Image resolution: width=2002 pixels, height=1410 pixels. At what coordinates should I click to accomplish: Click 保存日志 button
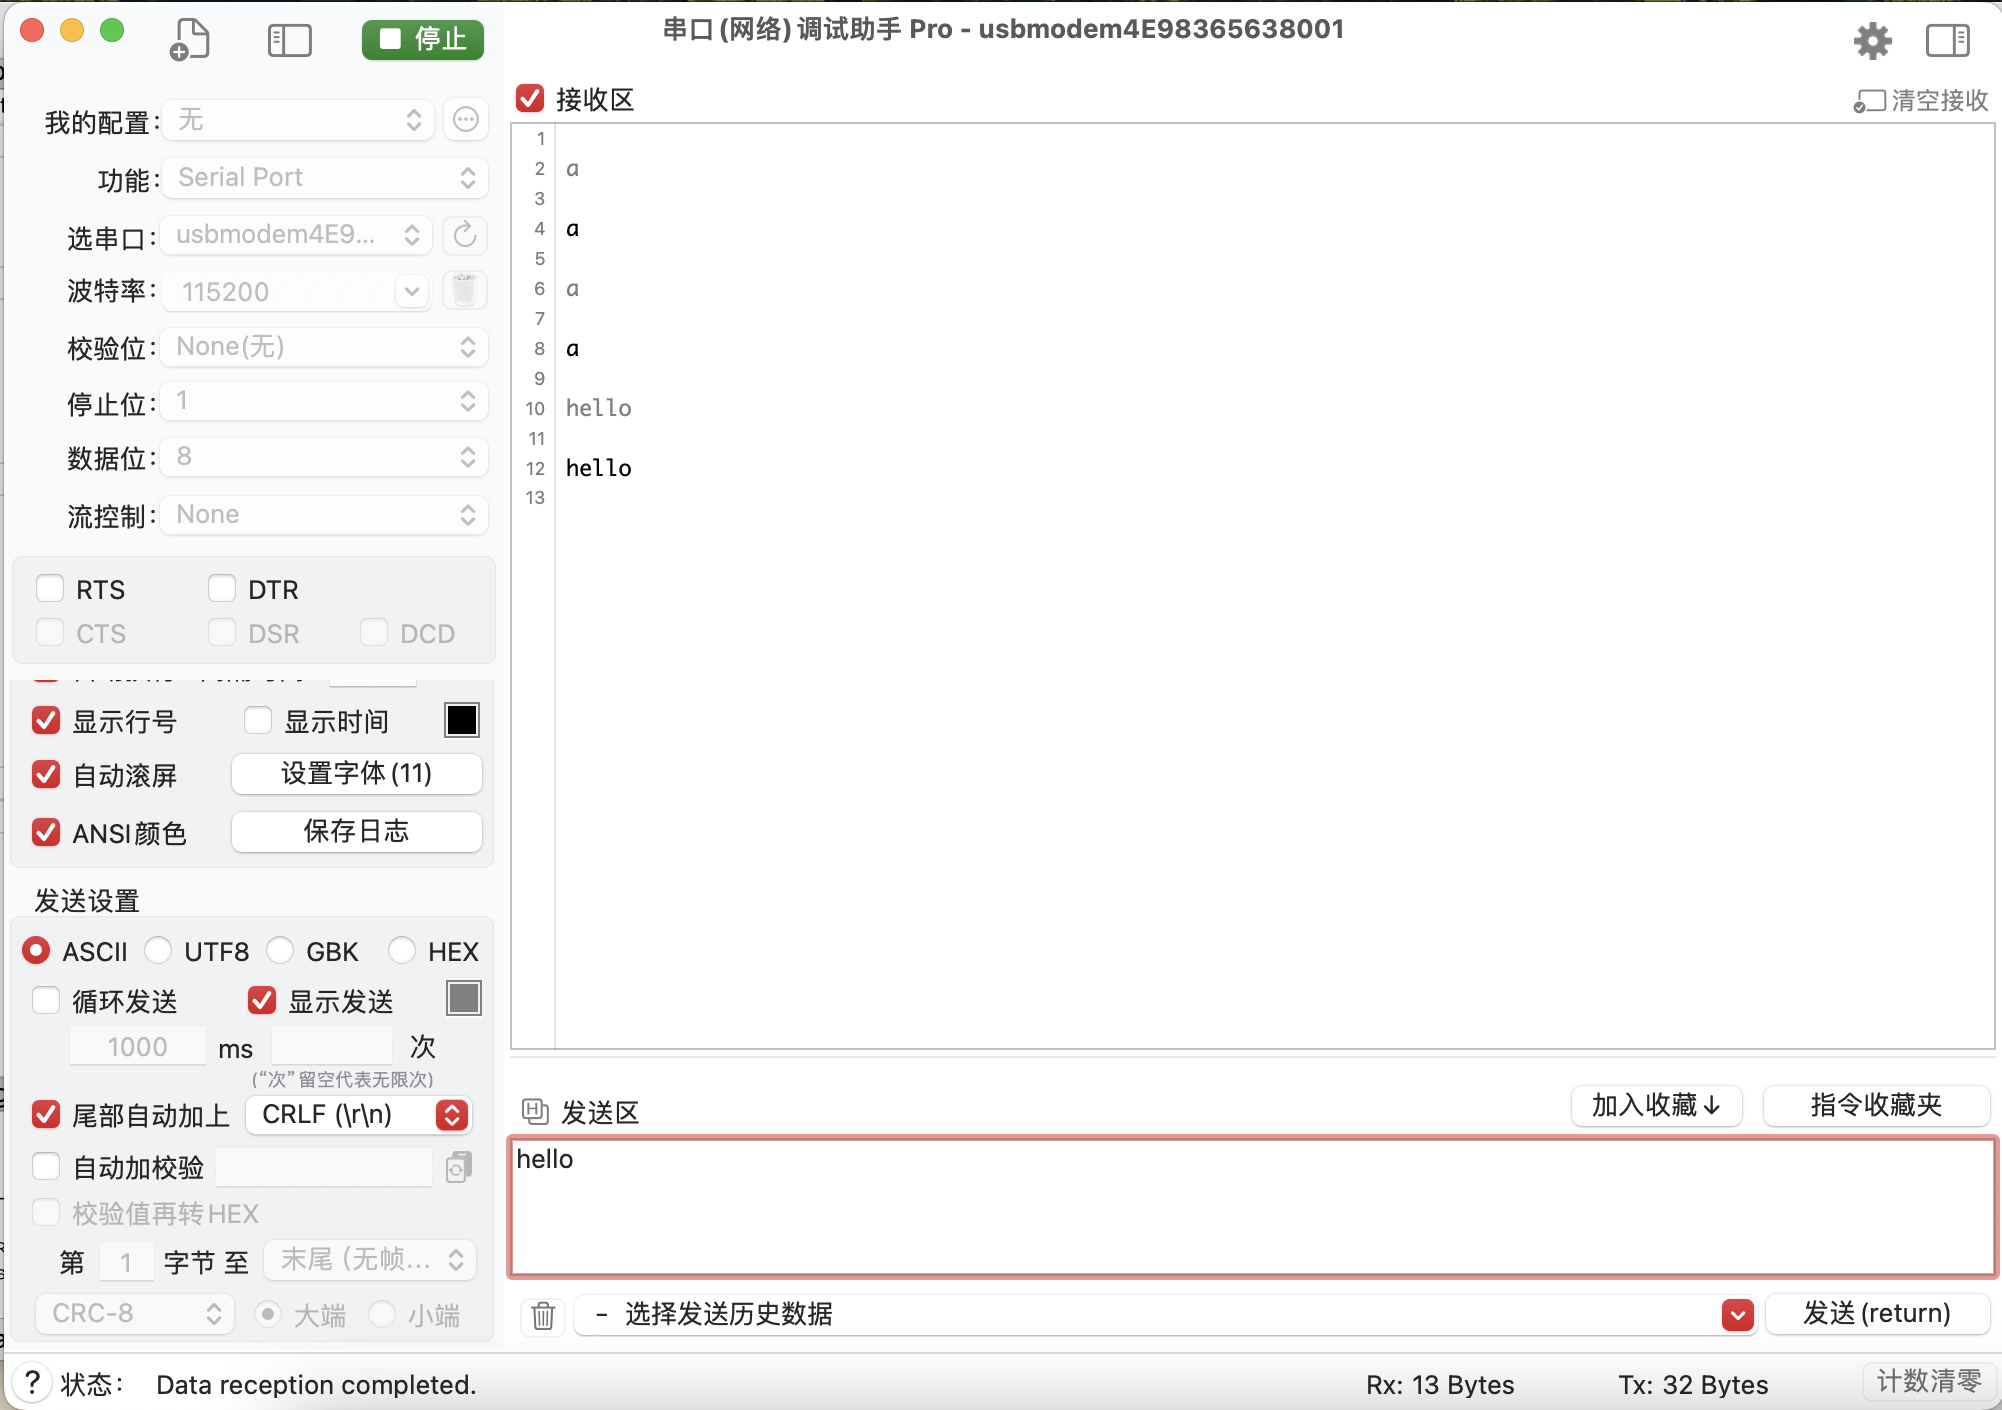357,832
